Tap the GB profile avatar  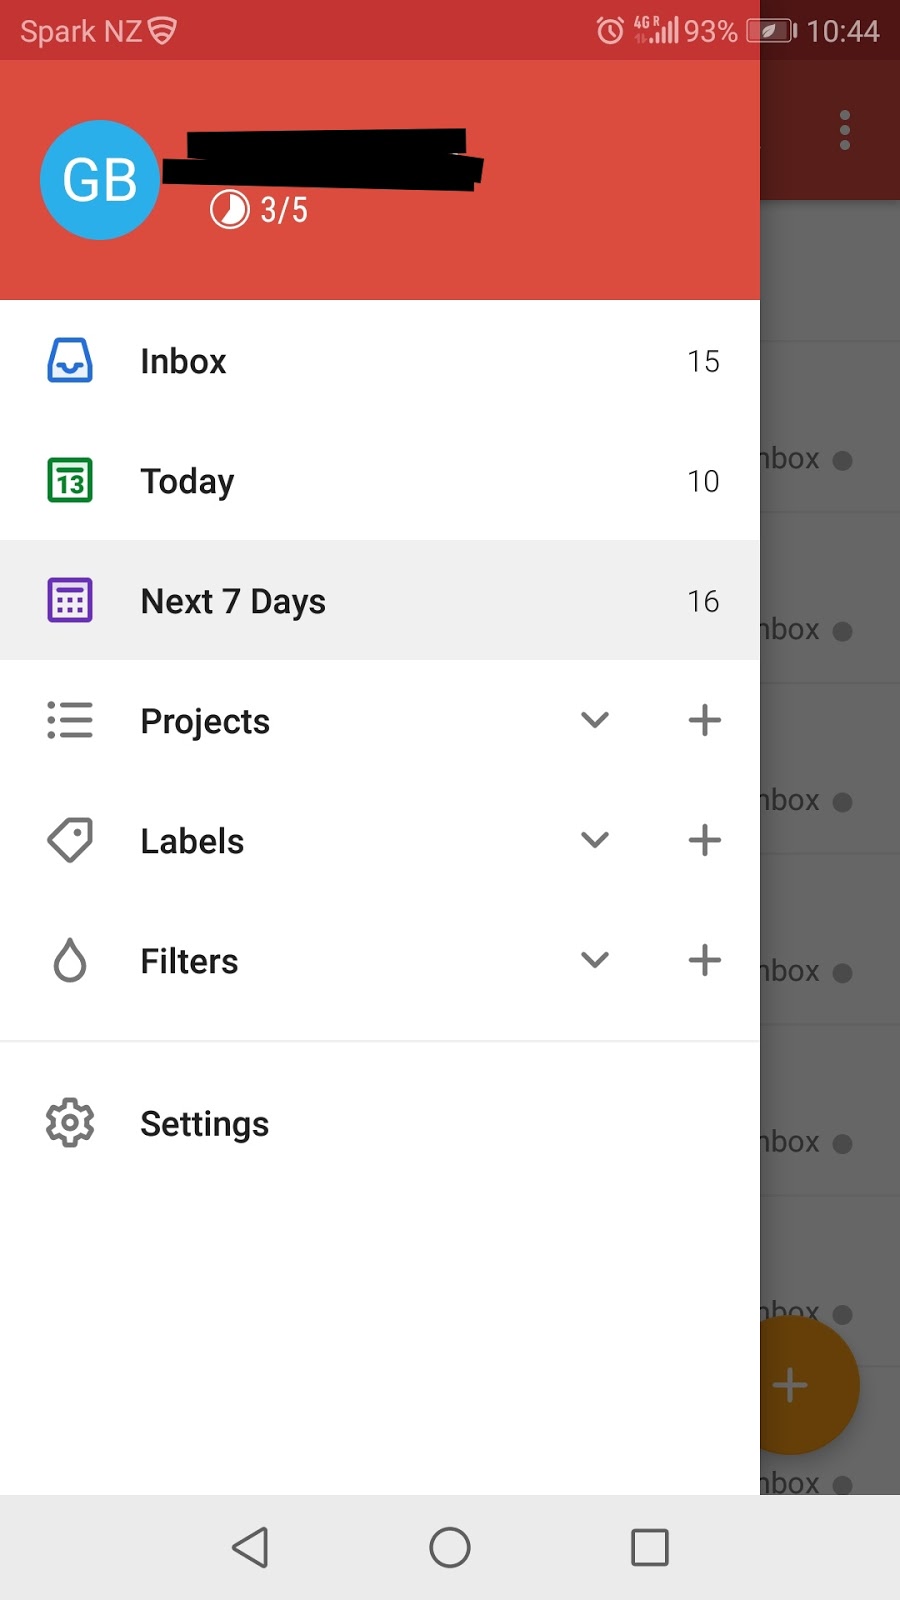100,180
